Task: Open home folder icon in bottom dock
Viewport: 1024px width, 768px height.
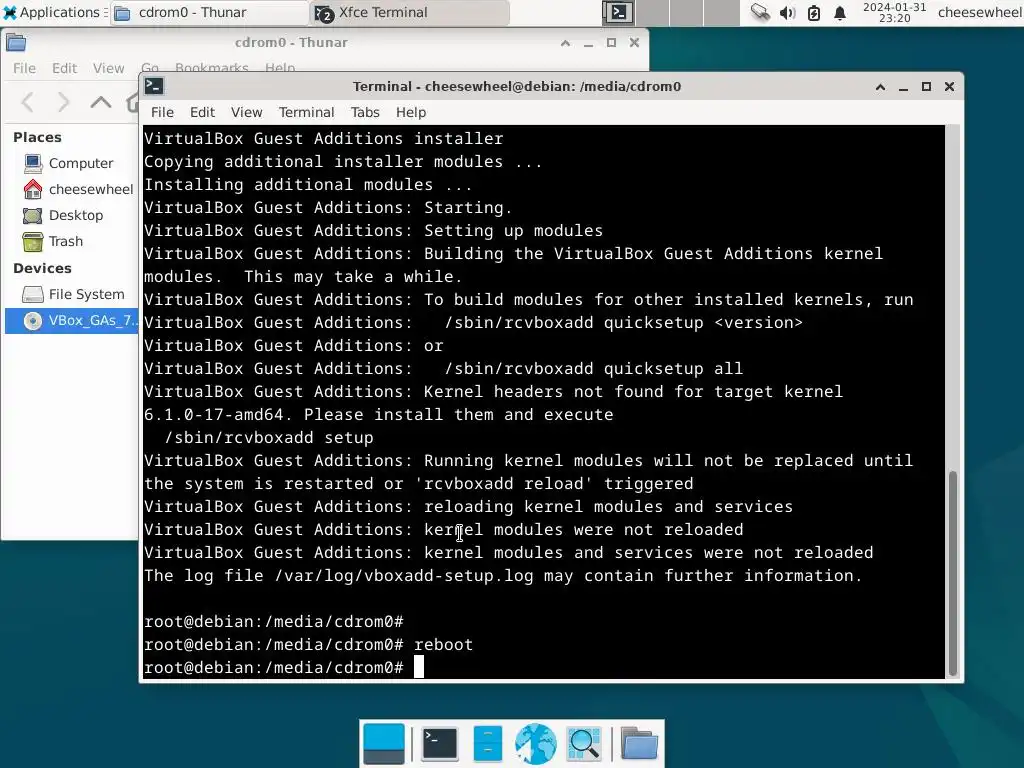Action: 639,743
